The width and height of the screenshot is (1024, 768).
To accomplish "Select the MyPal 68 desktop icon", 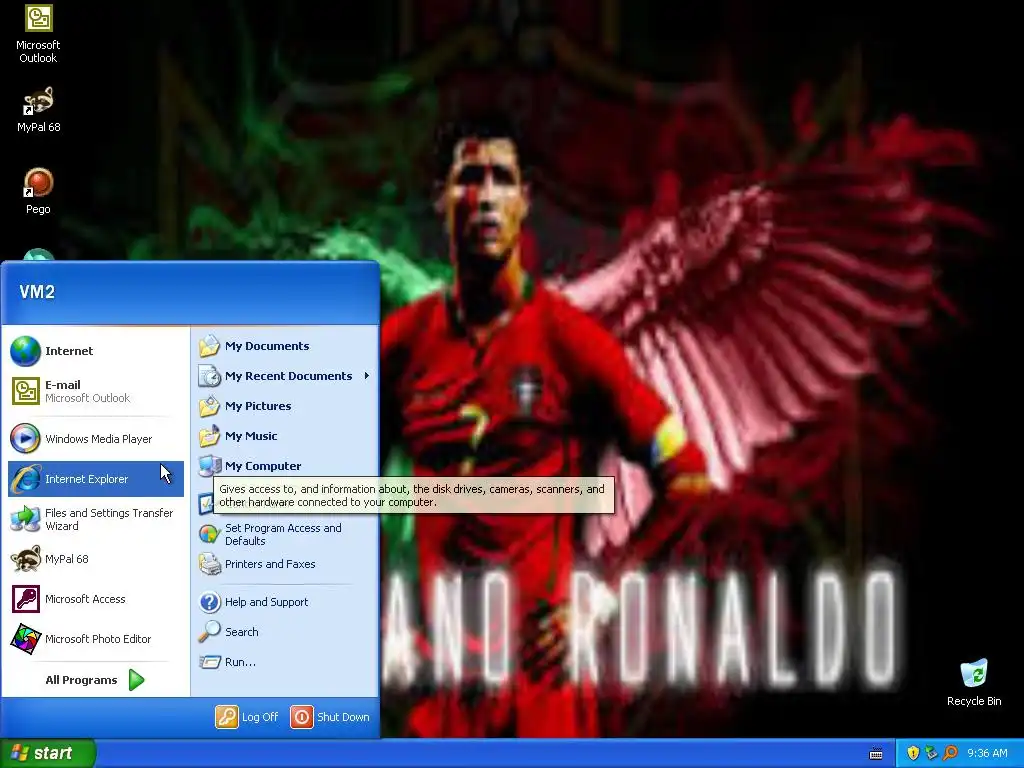I will tap(38, 110).
